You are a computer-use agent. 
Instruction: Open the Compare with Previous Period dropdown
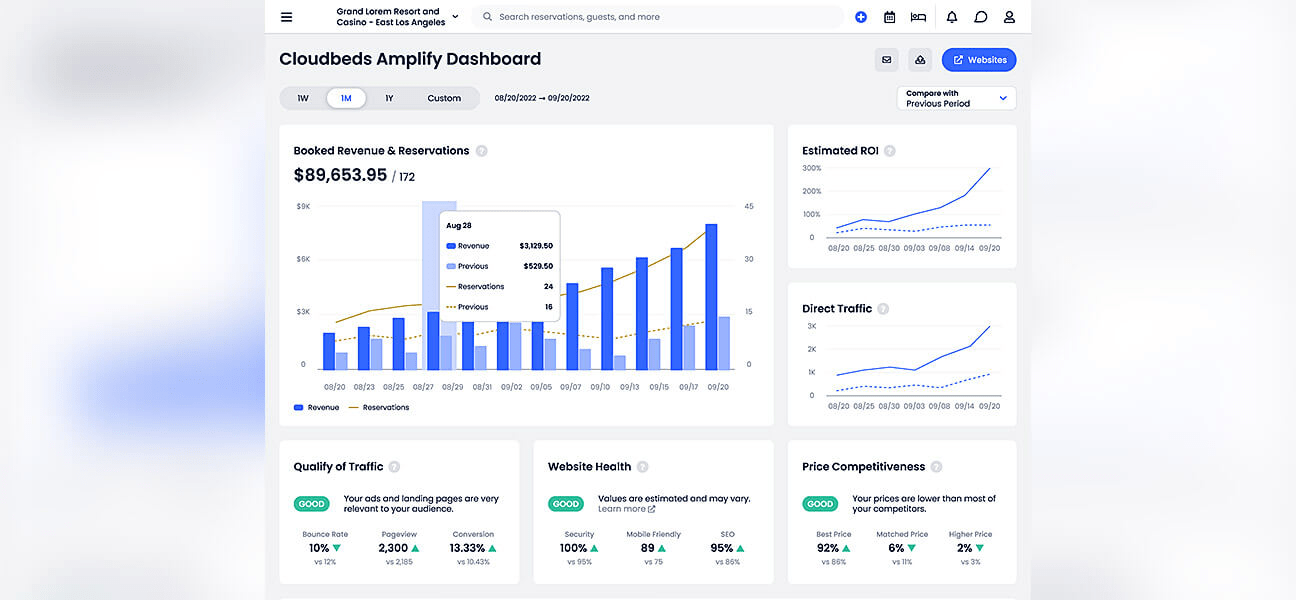click(957, 98)
